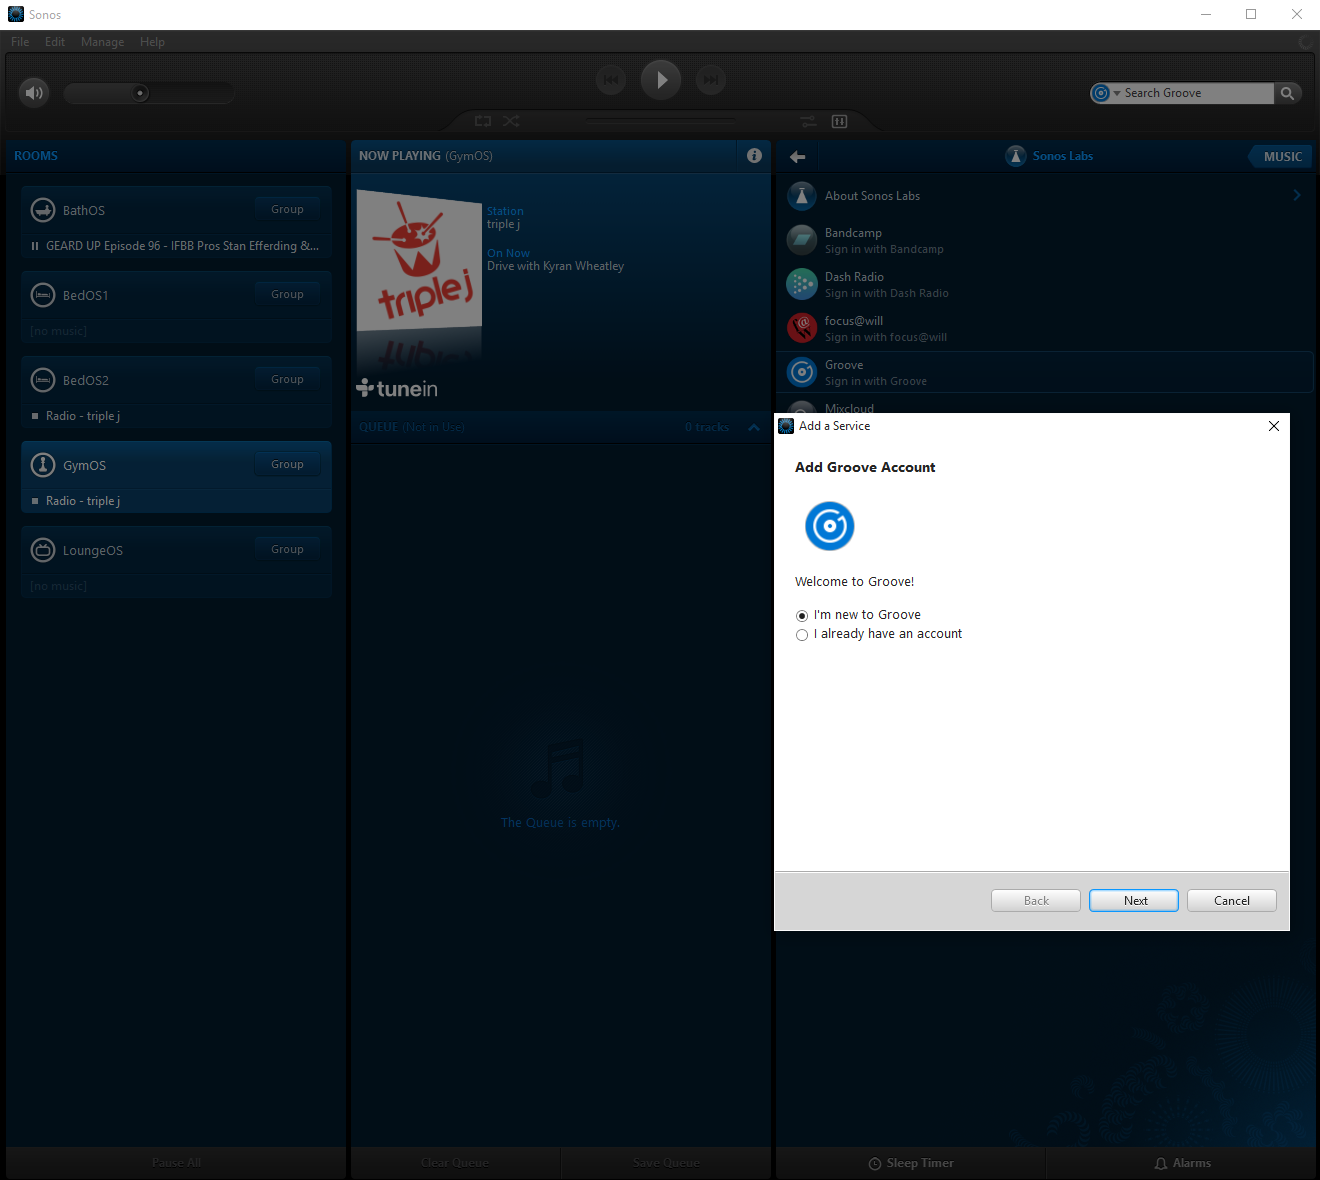Click Cancel in Add a Service dialog

coord(1231,901)
